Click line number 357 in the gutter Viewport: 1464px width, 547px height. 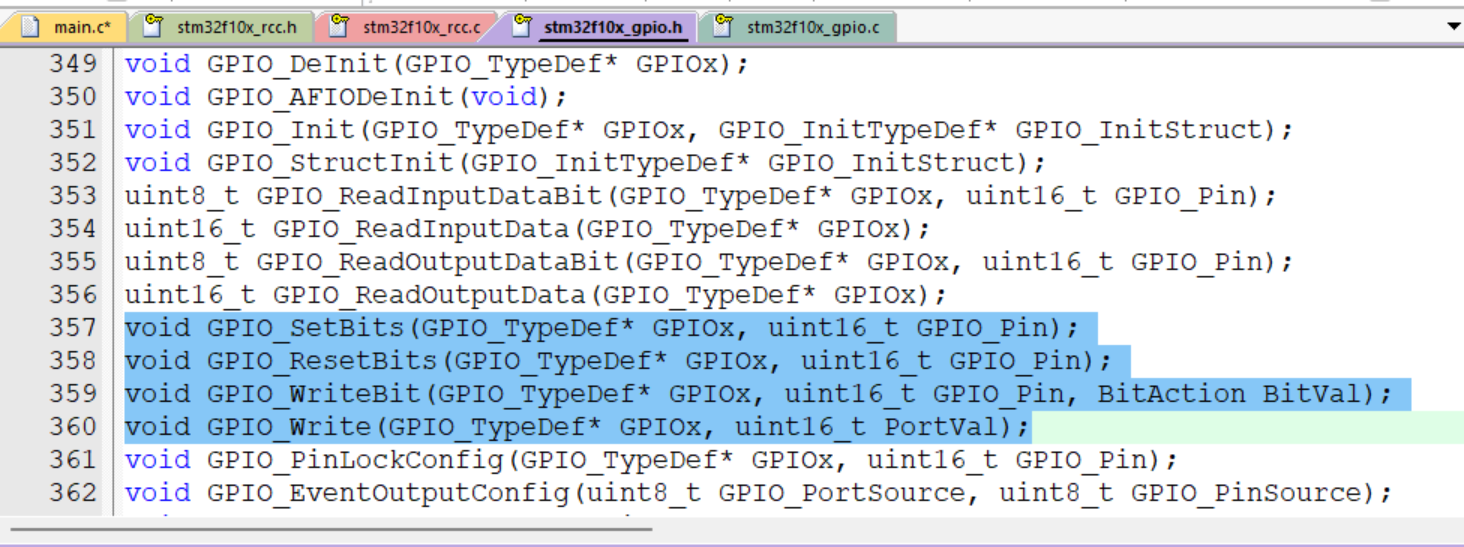tap(73, 327)
